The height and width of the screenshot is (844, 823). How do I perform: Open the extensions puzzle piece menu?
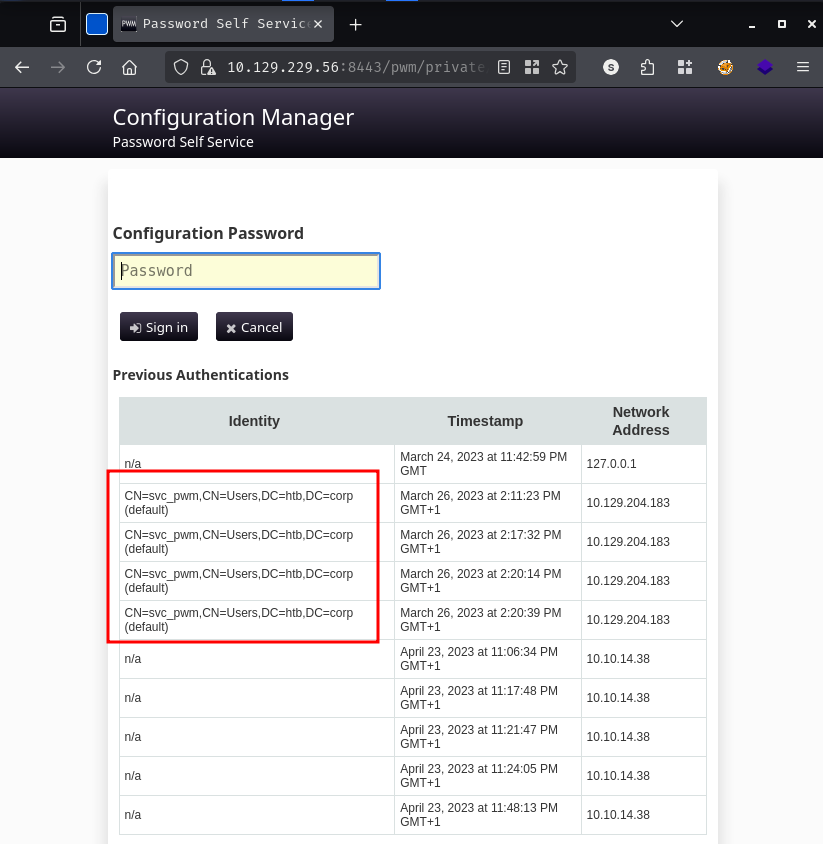648,67
